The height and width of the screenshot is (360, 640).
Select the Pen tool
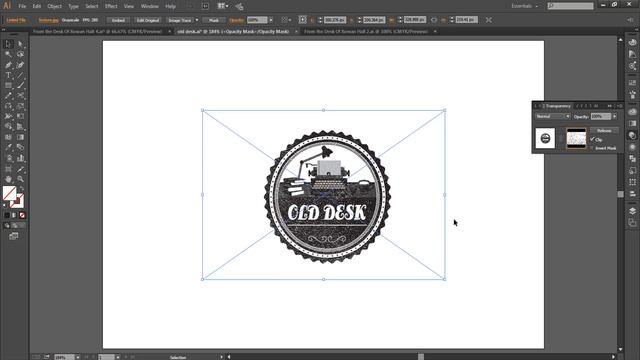pyautogui.click(x=8, y=65)
